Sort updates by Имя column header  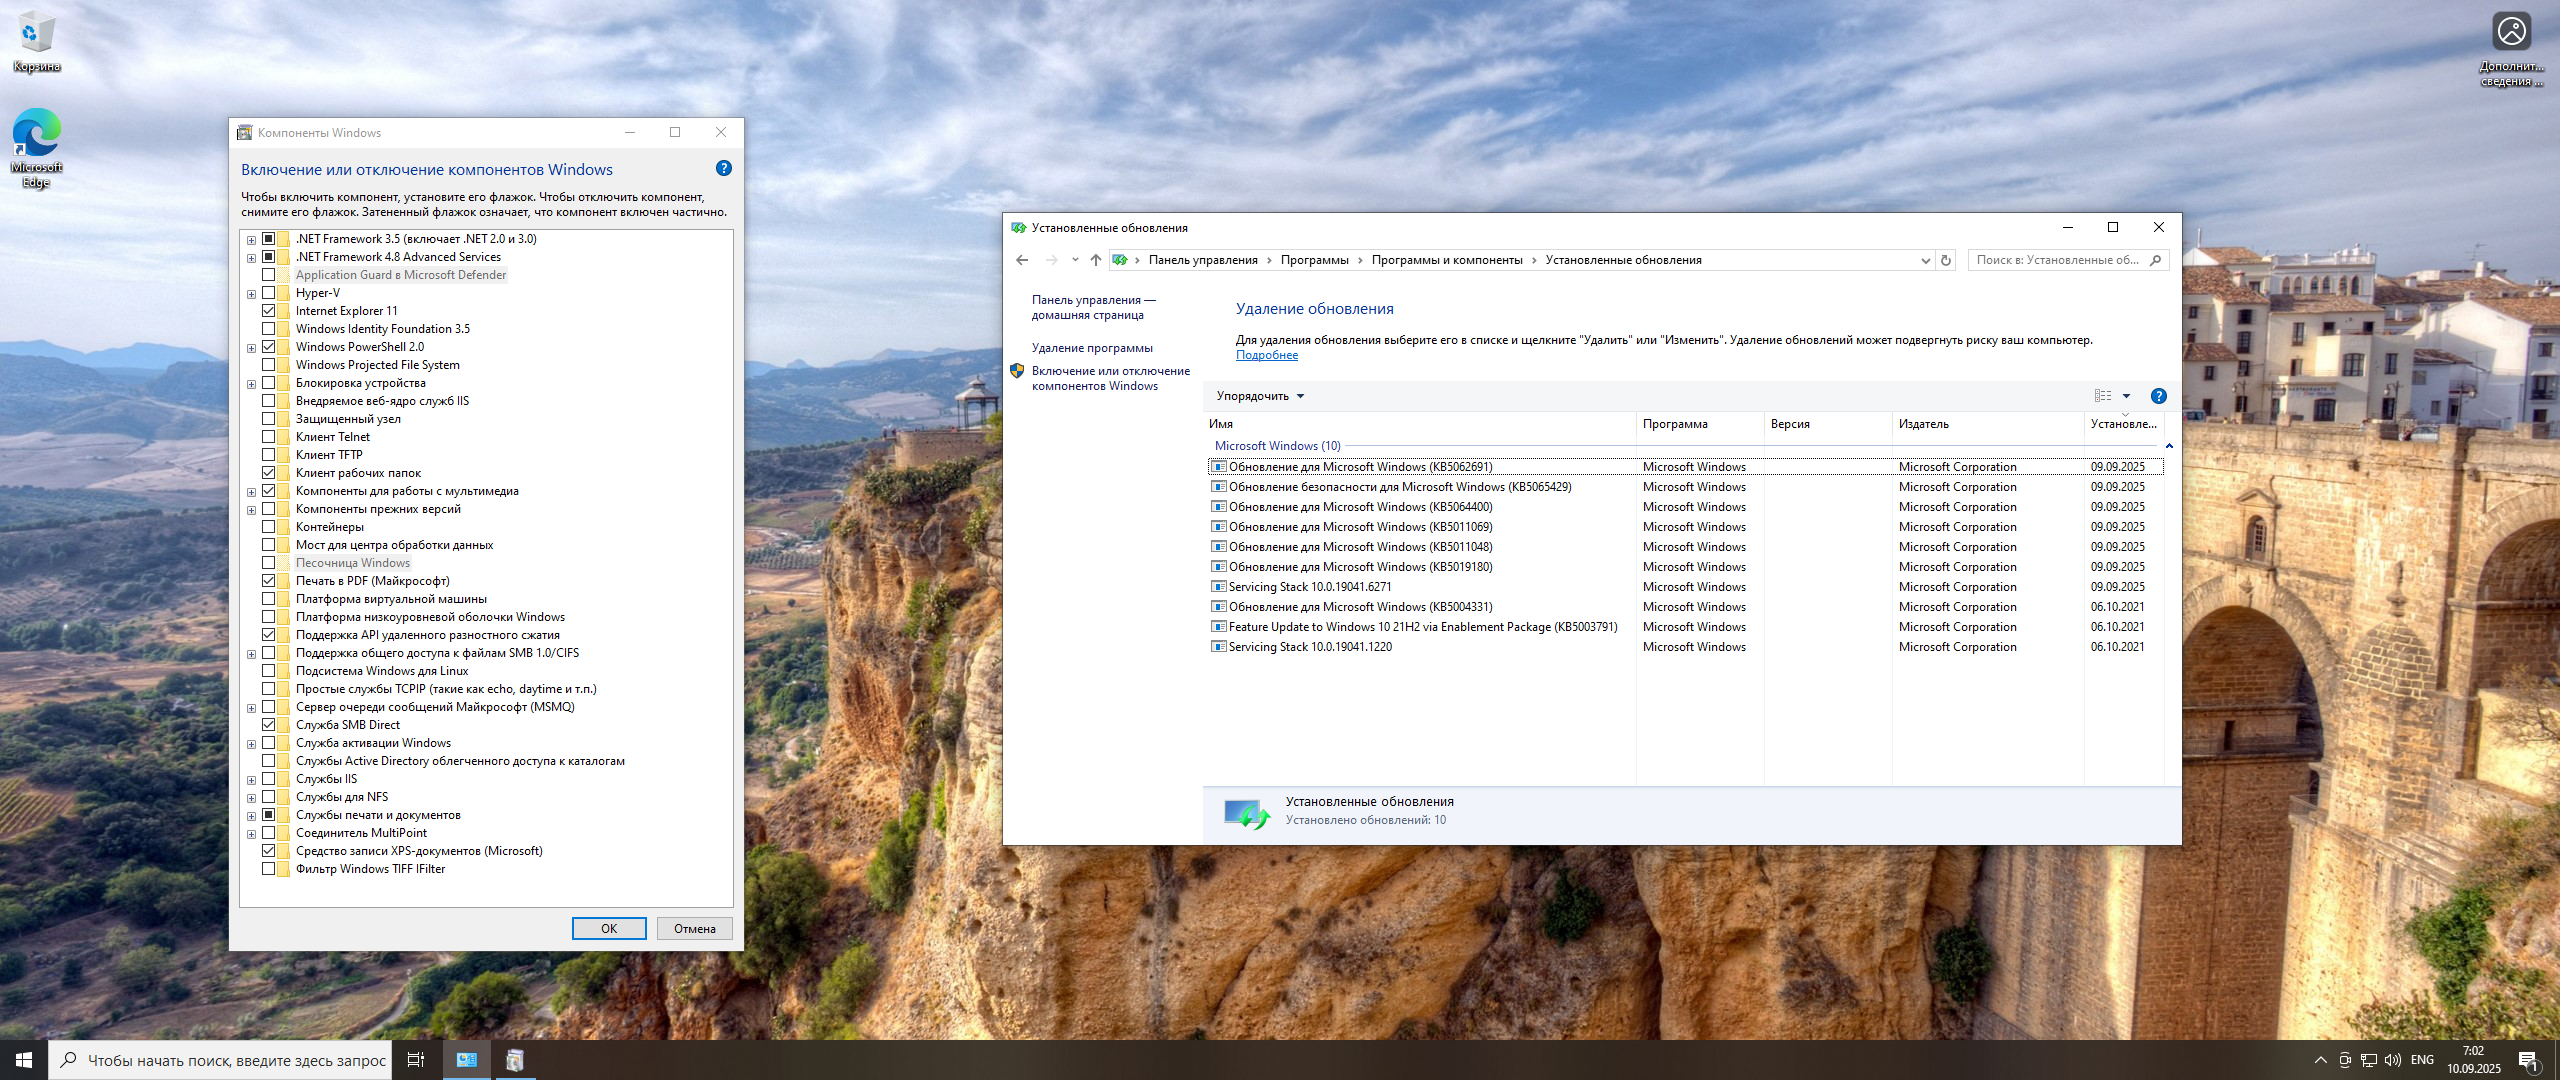click(1420, 424)
